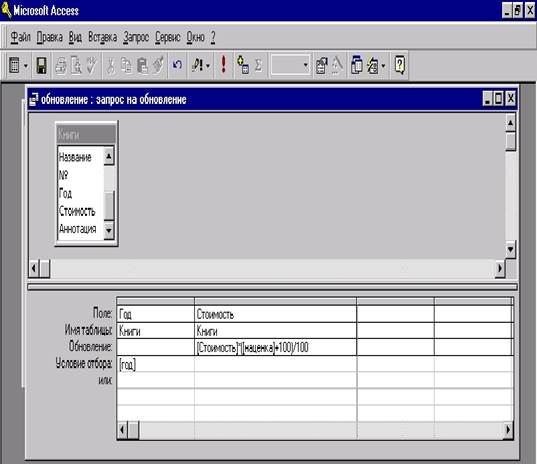Image resolution: width=537 pixels, height=464 pixels.
Task: Click the design grid's scroll right arrow
Action: [508, 429]
